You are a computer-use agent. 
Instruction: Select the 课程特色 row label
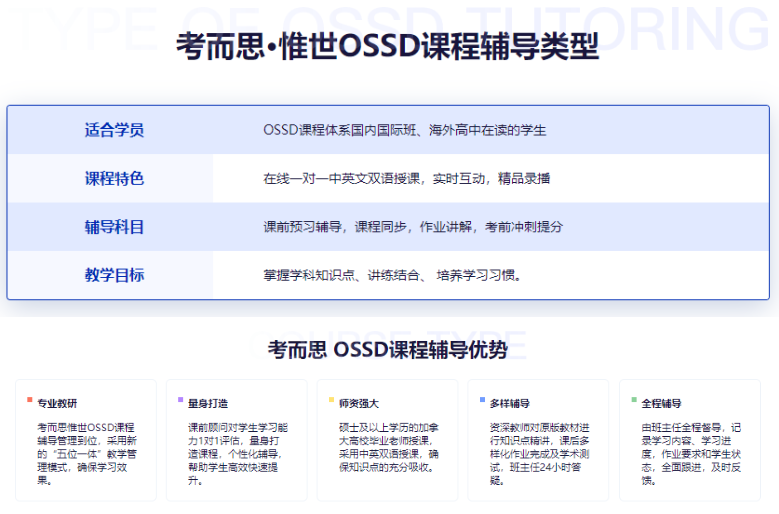click(x=114, y=178)
